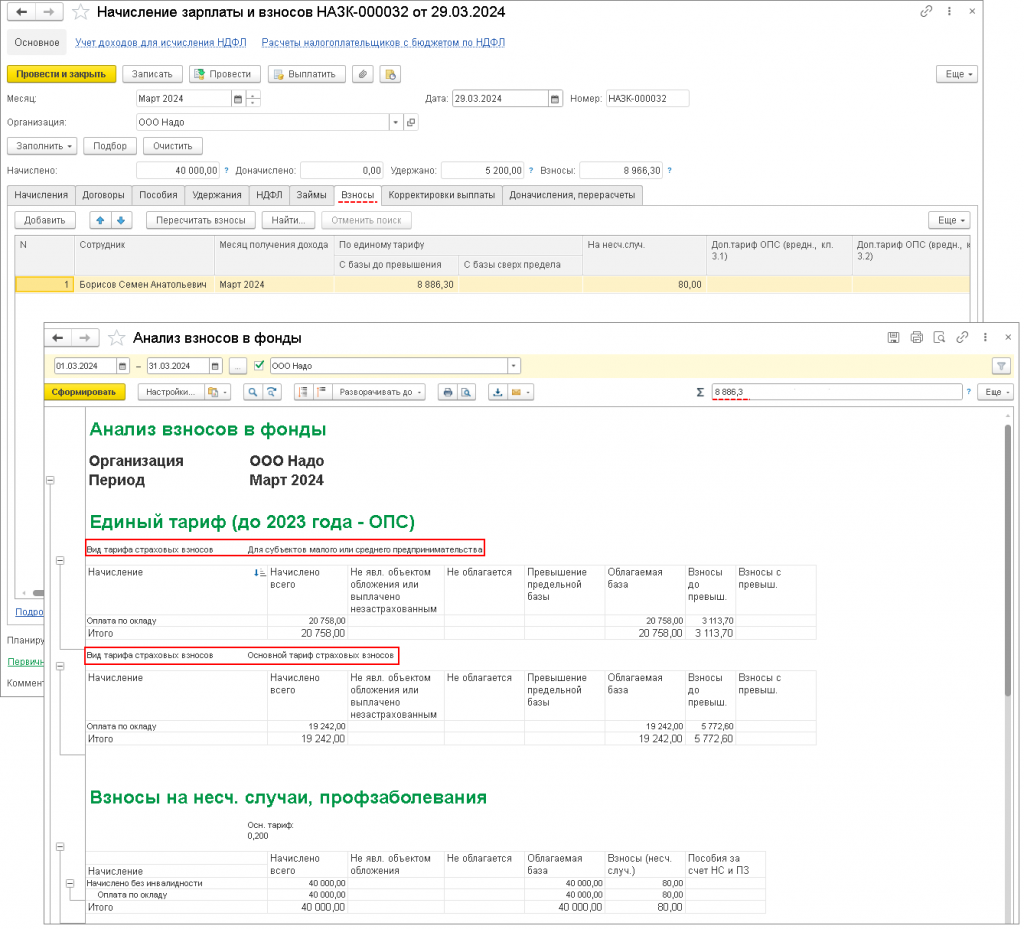Send the report by email envelope icon
This screenshot has height=929, width=1024.
pyautogui.click(x=520, y=392)
